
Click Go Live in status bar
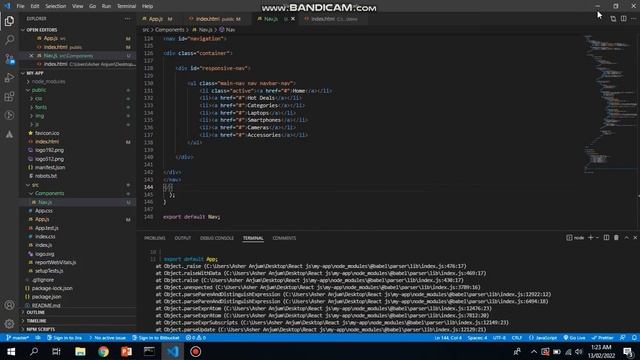tap(574, 338)
